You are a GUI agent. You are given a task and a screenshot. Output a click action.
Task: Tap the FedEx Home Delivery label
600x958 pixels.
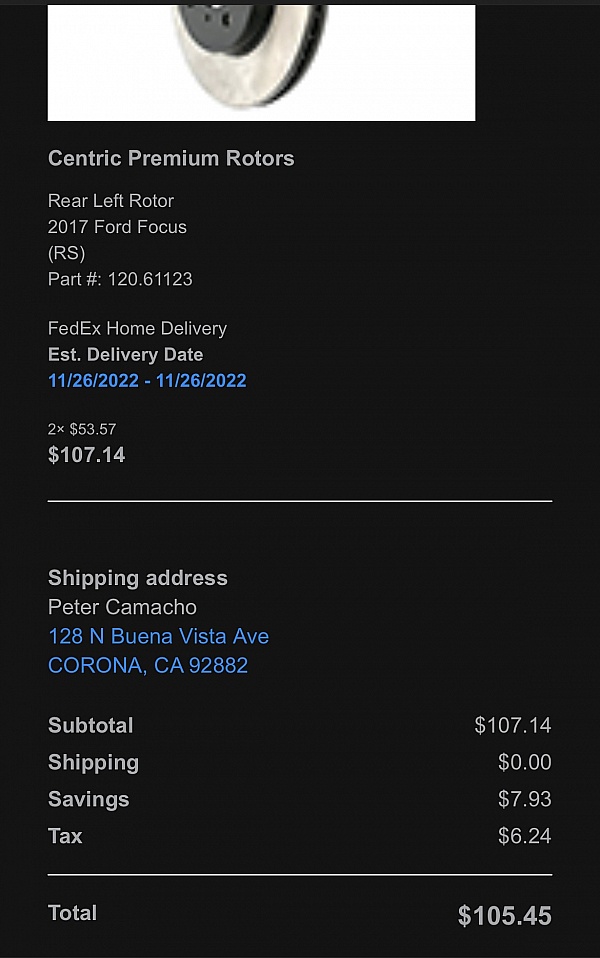(x=137, y=328)
